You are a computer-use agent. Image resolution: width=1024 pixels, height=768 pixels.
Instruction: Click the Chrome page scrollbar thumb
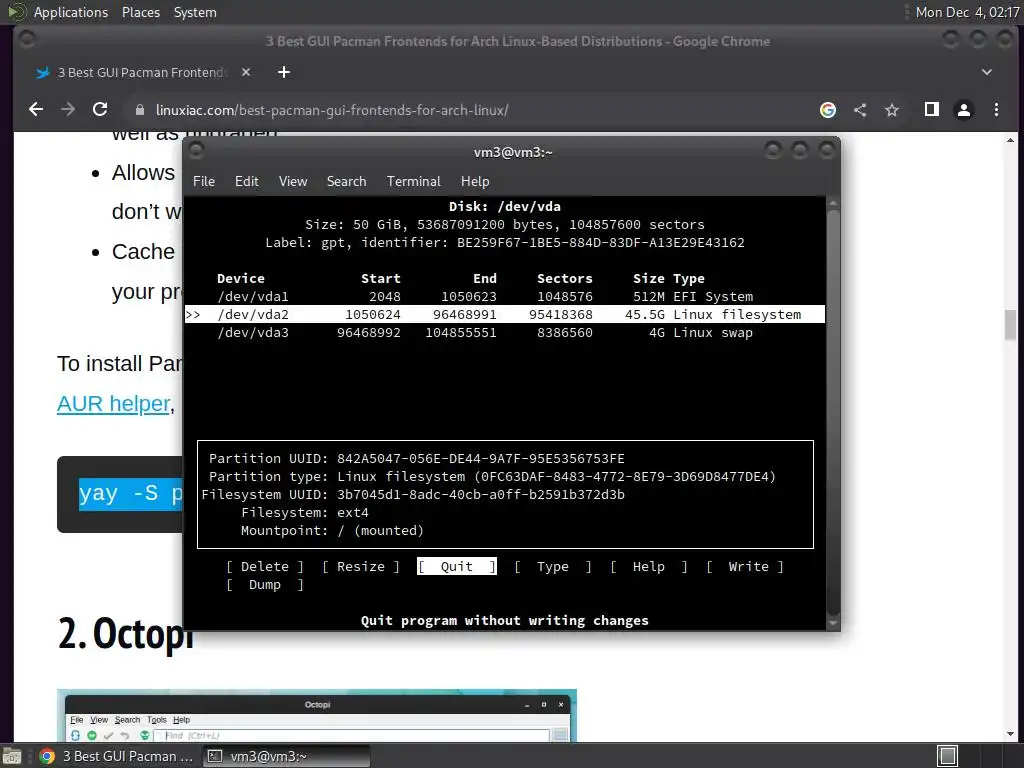(1010, 325)
